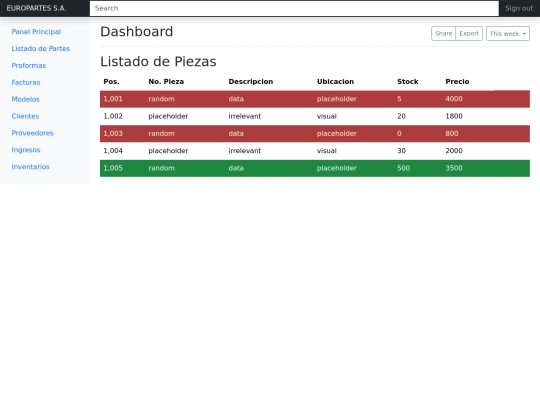Click the Ubicacion column header
This screenshot has height=405, width=540.
[x=335, y=82]
